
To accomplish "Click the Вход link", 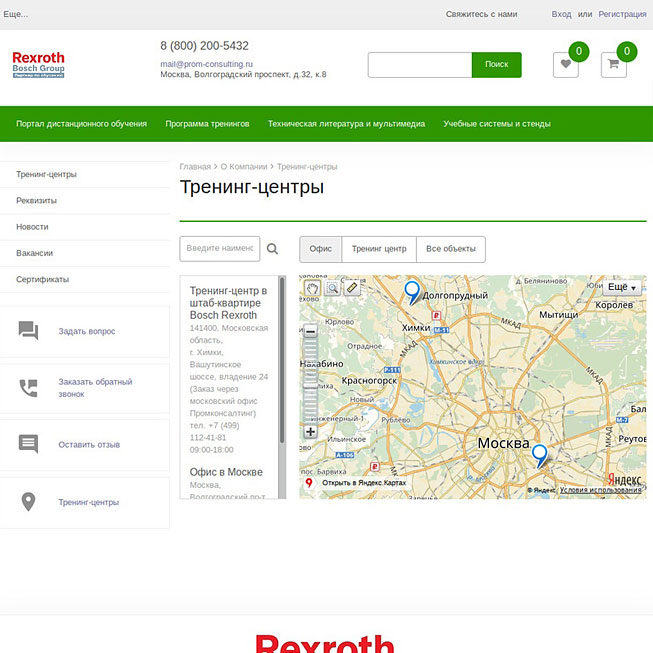I will tap(561, 14).
